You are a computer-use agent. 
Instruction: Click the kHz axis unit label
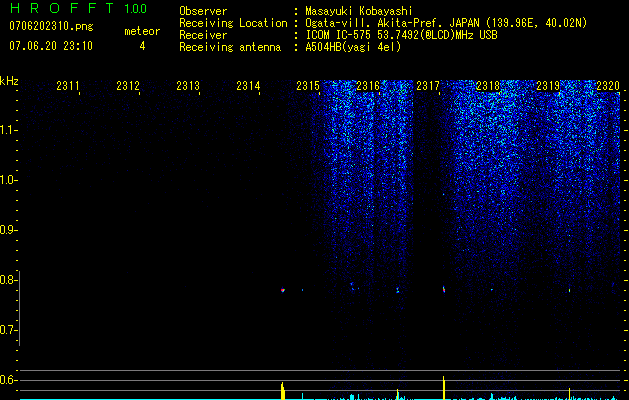(9, 81)
